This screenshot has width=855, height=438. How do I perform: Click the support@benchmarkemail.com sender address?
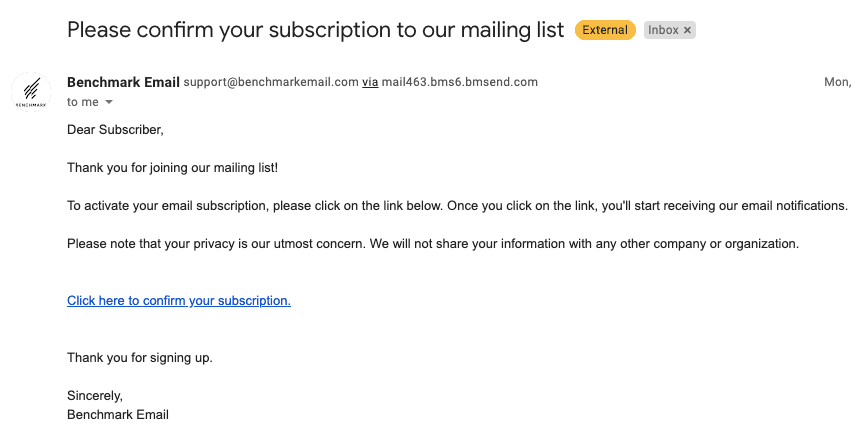pos(271,82)
